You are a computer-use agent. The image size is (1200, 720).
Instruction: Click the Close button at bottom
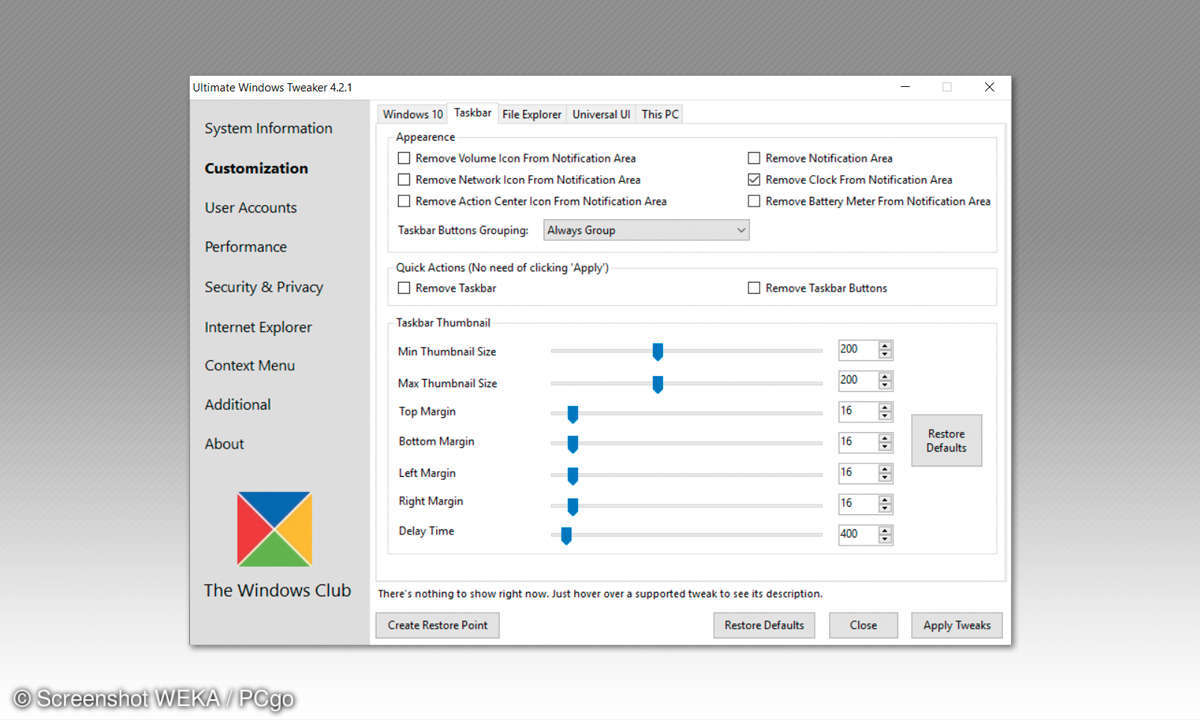pos(863,625)
